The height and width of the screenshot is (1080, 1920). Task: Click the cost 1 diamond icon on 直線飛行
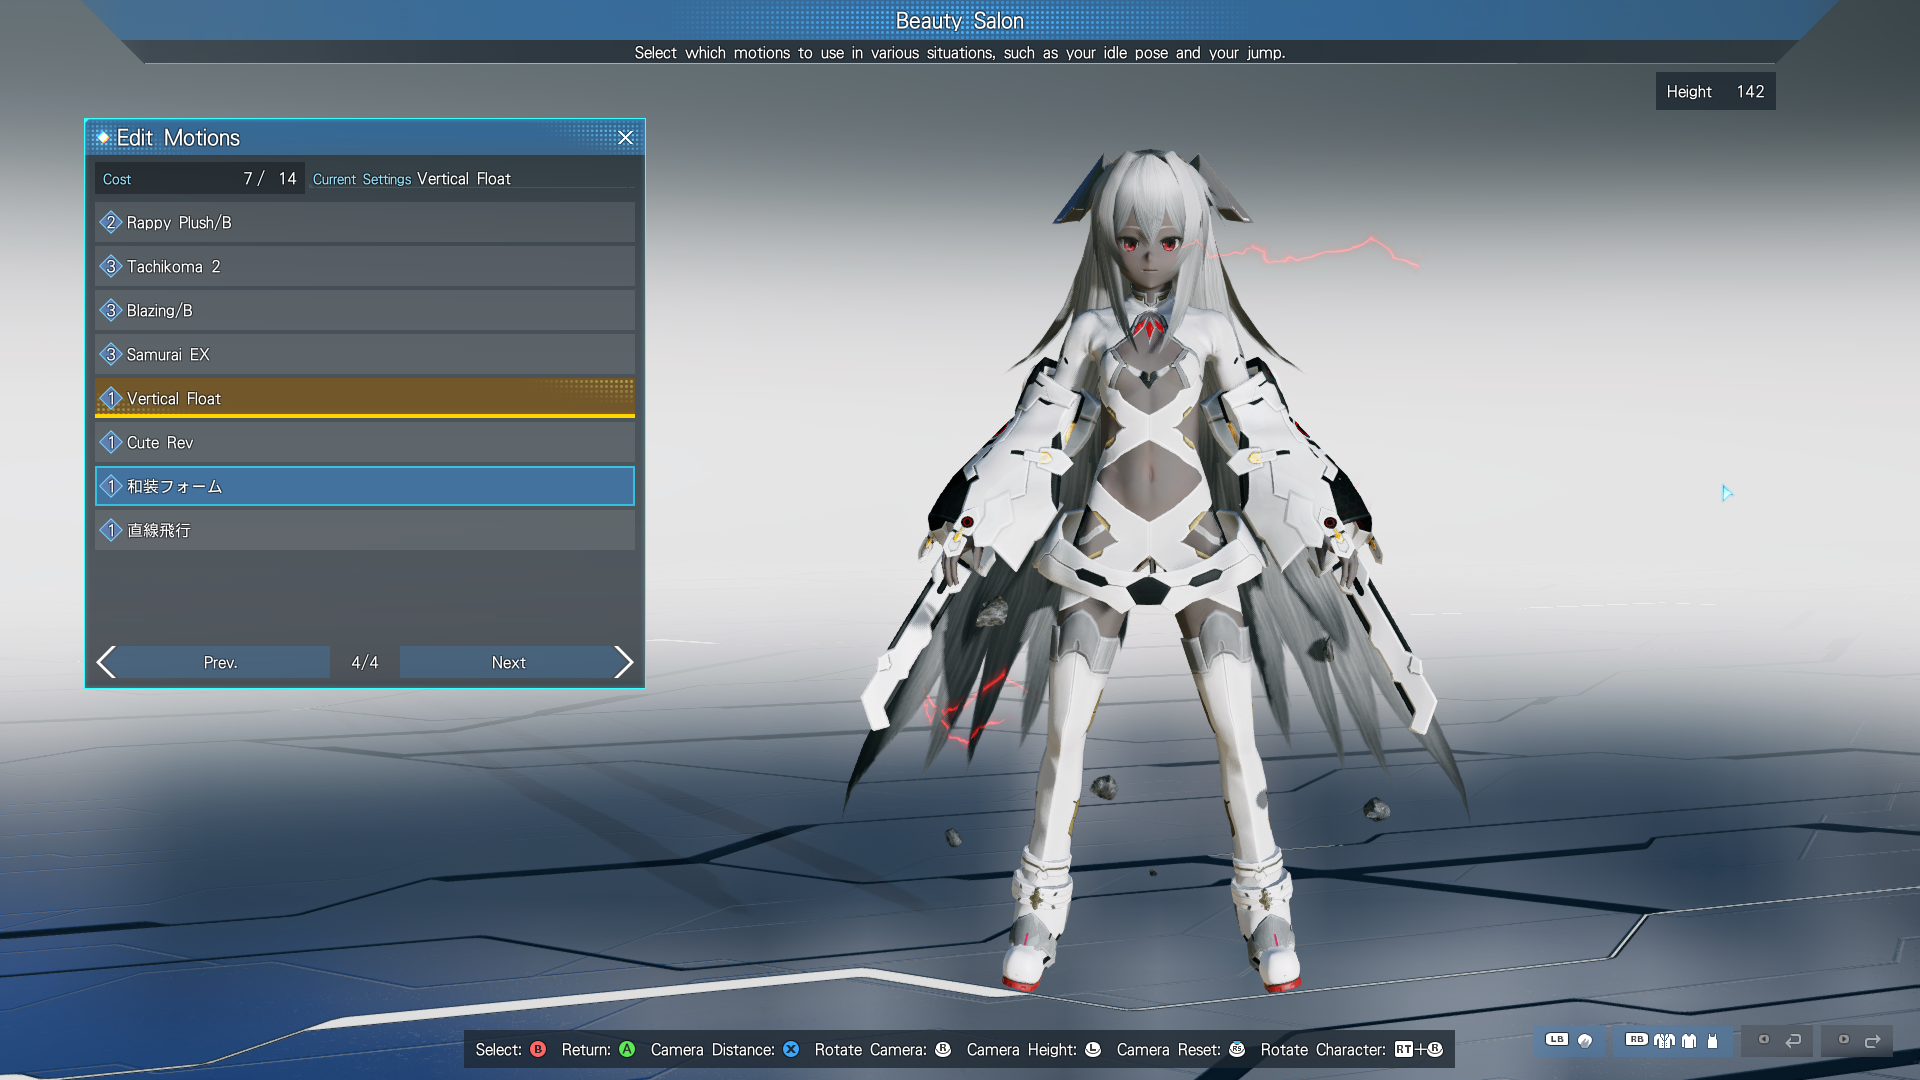coord(111,530)
